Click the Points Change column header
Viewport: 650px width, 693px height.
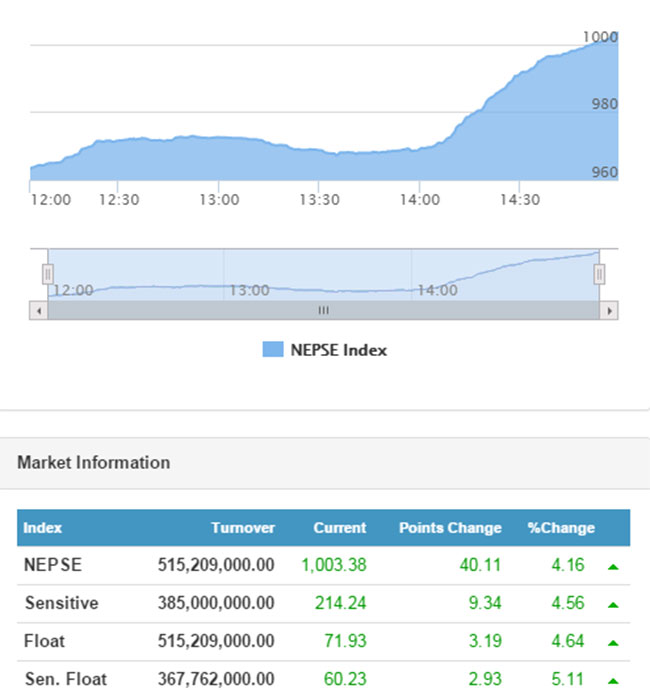(x=450, y=528)
